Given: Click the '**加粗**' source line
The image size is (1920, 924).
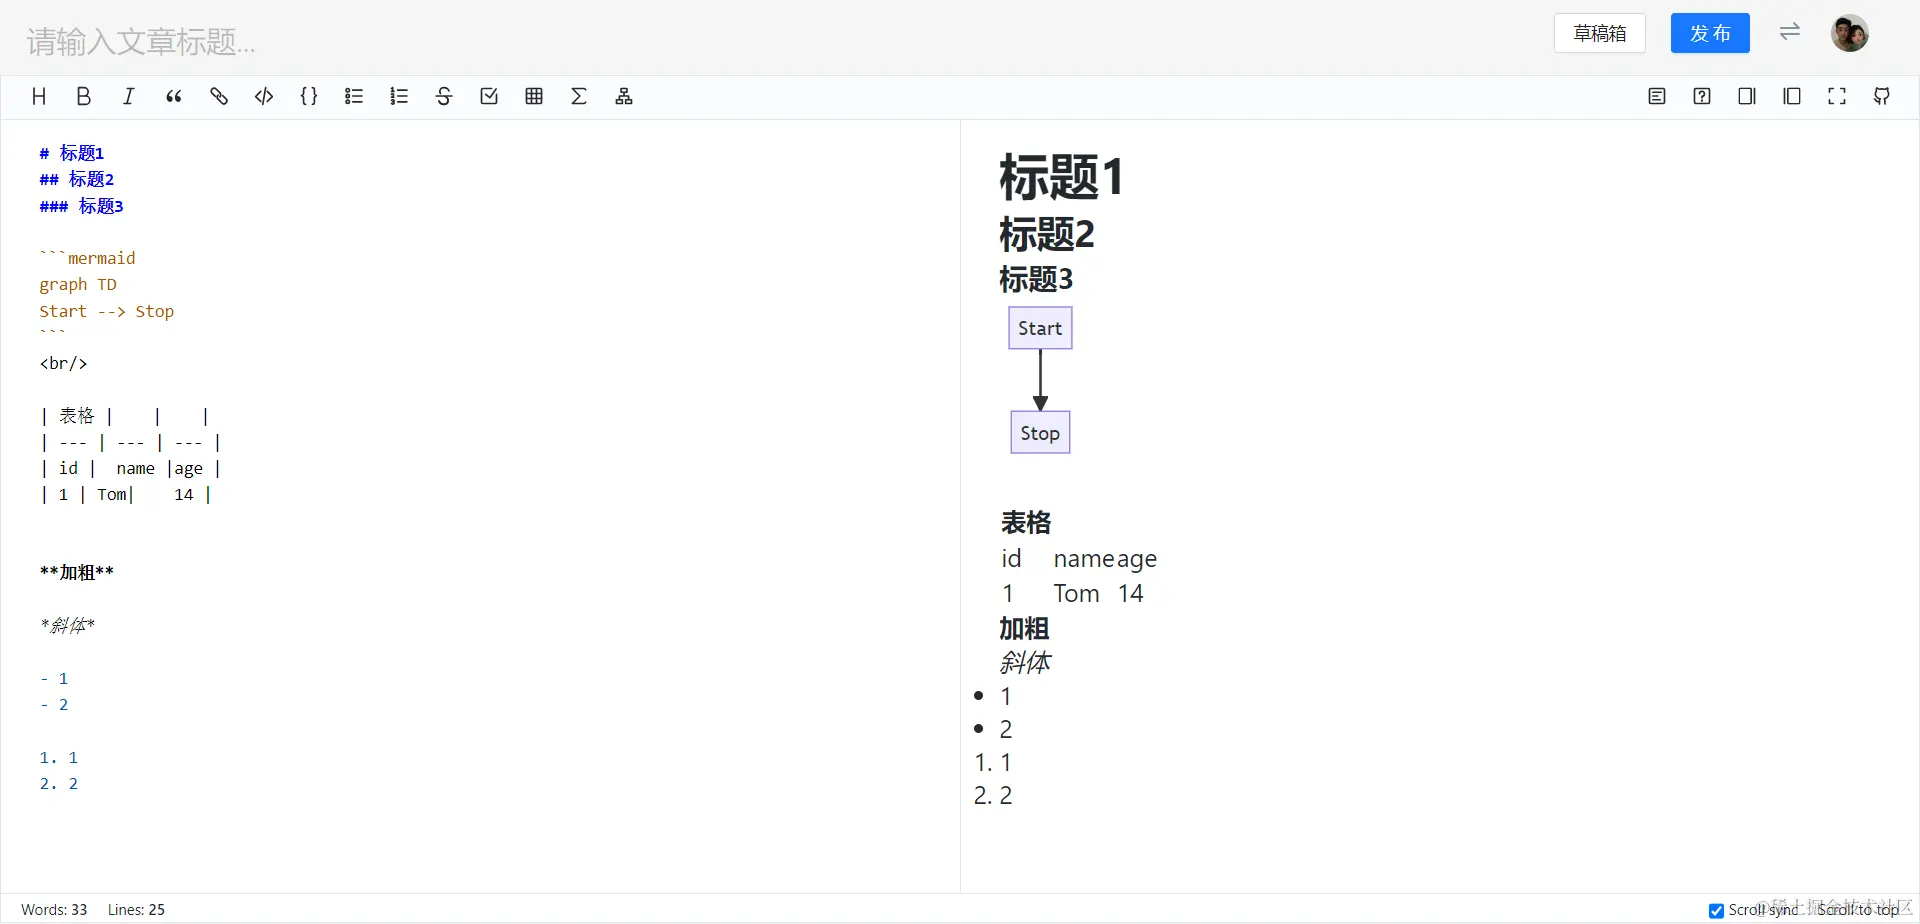Looking at the screenshot, I should click(x=77, y=572).
